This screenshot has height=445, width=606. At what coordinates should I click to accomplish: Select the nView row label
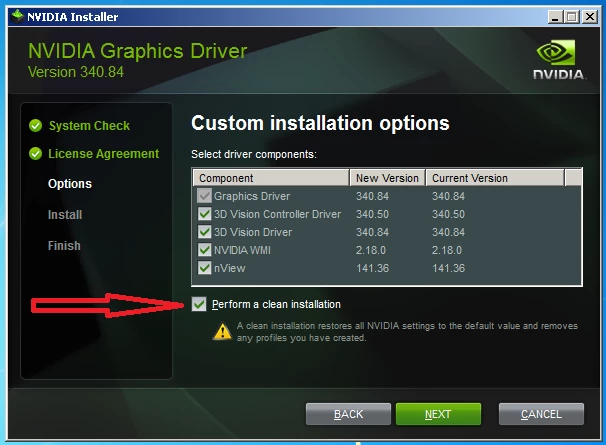[230, 268]
